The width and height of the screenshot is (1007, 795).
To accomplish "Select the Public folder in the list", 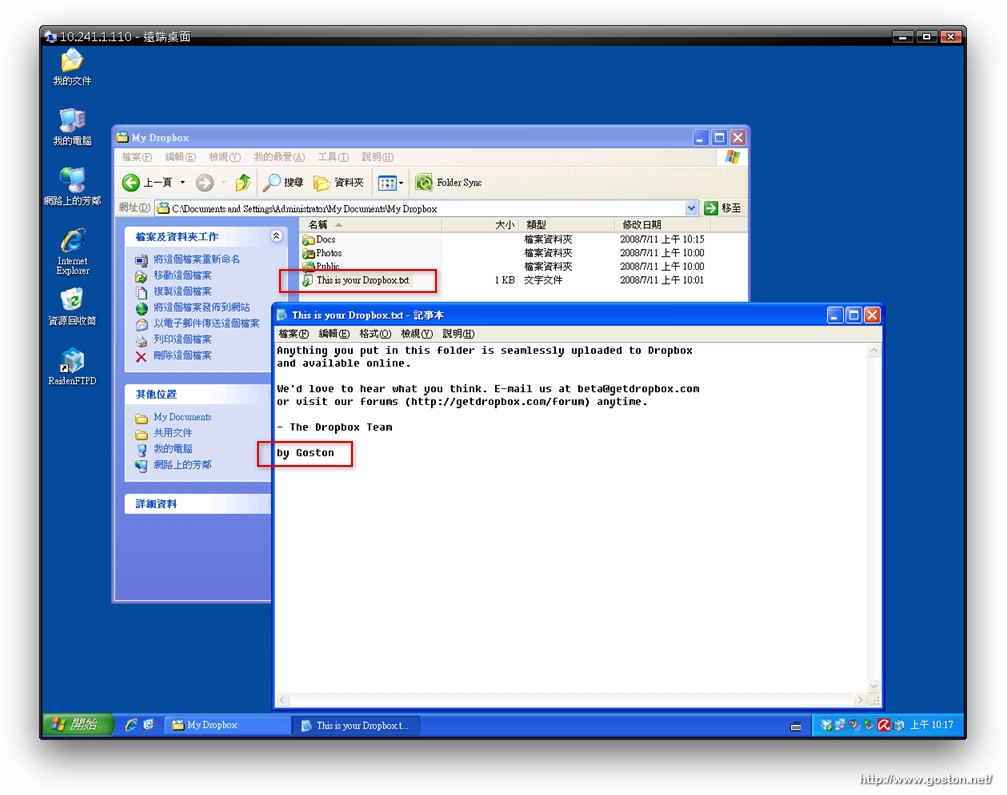I will pyautogui.click(x=321, y=266).
